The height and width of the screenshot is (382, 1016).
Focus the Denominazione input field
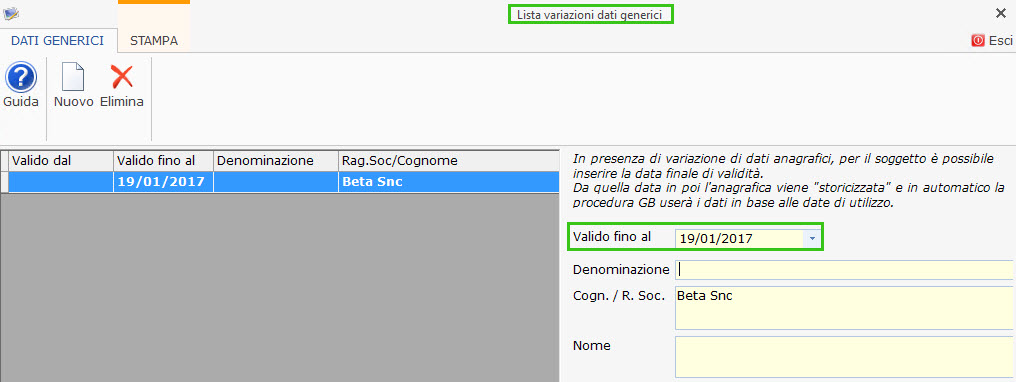(x=843, y=269)
